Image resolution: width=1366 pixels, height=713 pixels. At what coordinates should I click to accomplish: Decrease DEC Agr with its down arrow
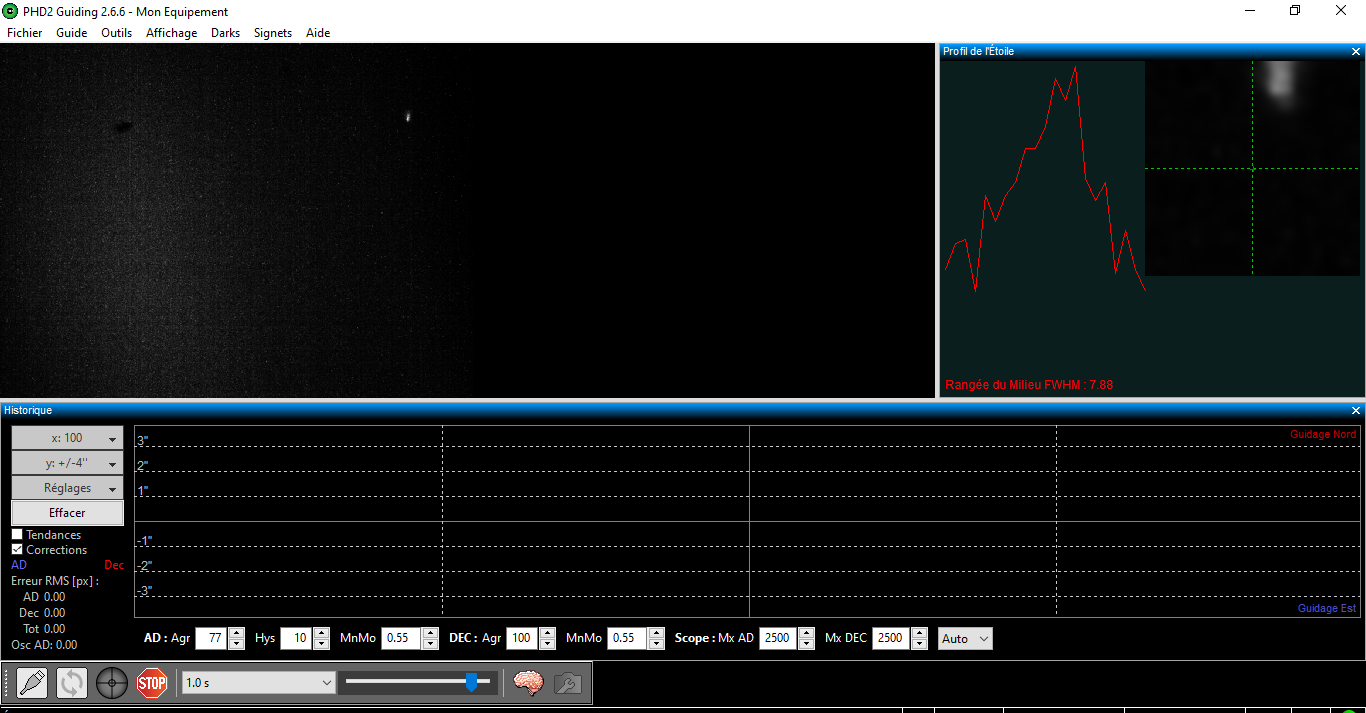click(546, 644)
